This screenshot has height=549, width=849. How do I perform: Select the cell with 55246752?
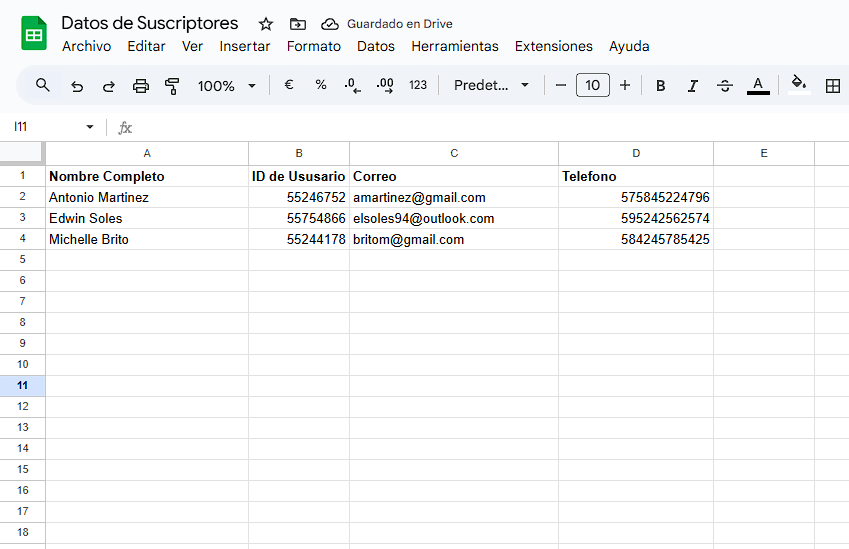click(299, 198)
